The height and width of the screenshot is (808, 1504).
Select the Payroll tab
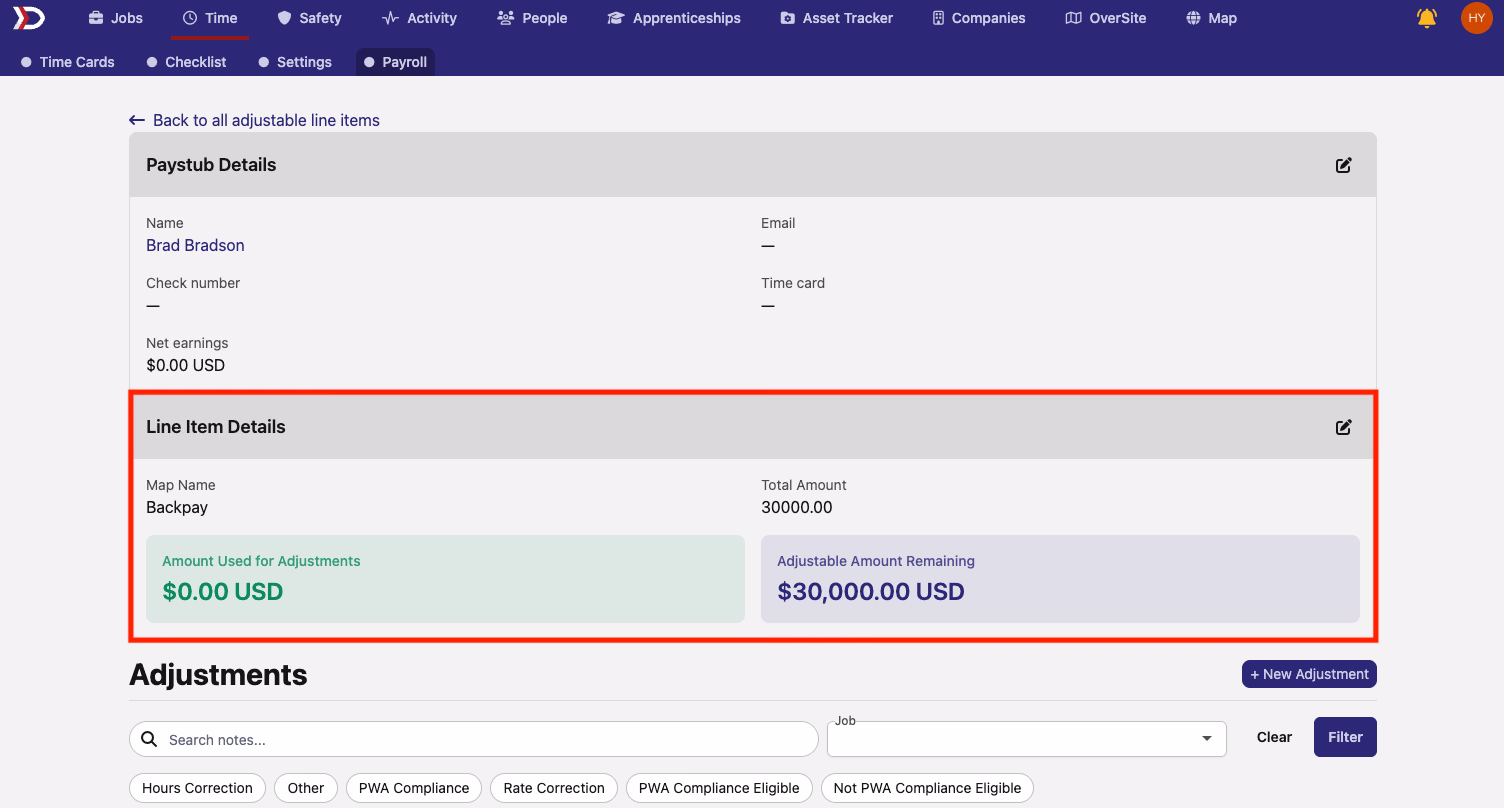tap(395, 62)
